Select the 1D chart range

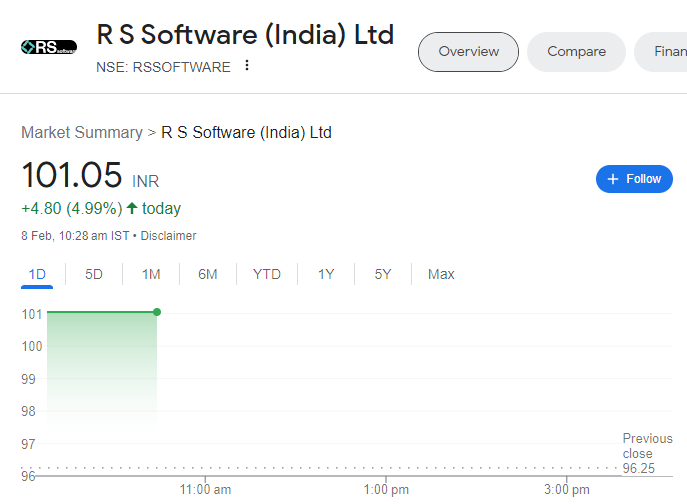click(x=37, y=274)
